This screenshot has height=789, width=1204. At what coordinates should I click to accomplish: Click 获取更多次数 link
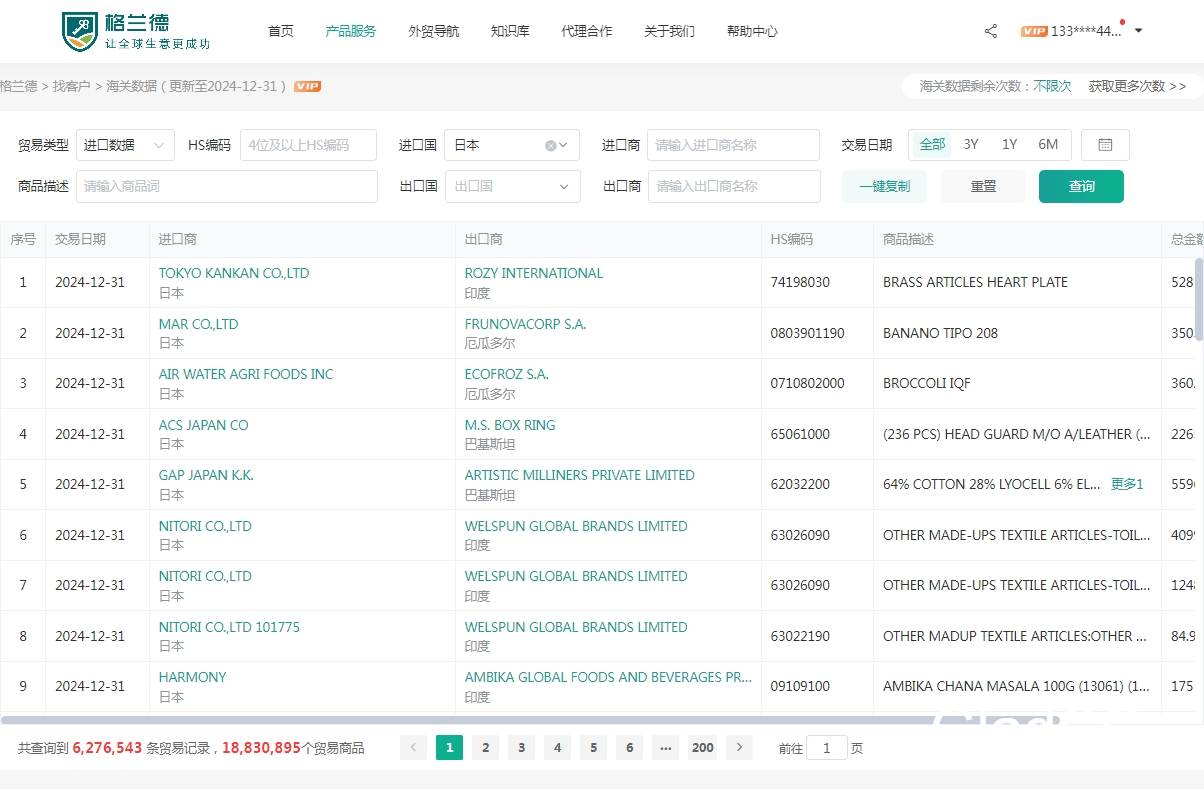[1138, 86]
